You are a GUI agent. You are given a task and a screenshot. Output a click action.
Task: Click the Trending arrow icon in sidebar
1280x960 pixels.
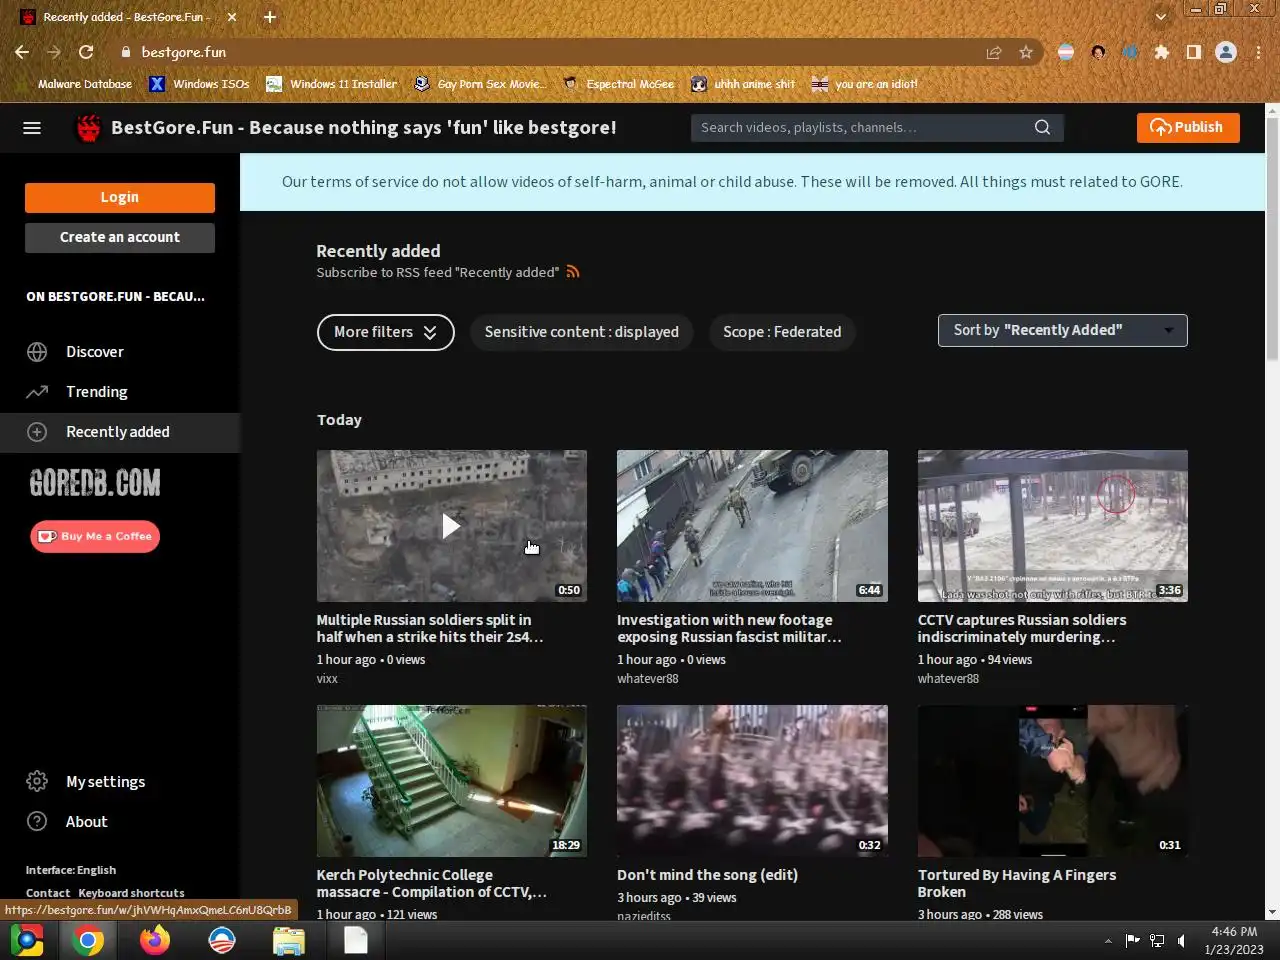tap(37, 392)
